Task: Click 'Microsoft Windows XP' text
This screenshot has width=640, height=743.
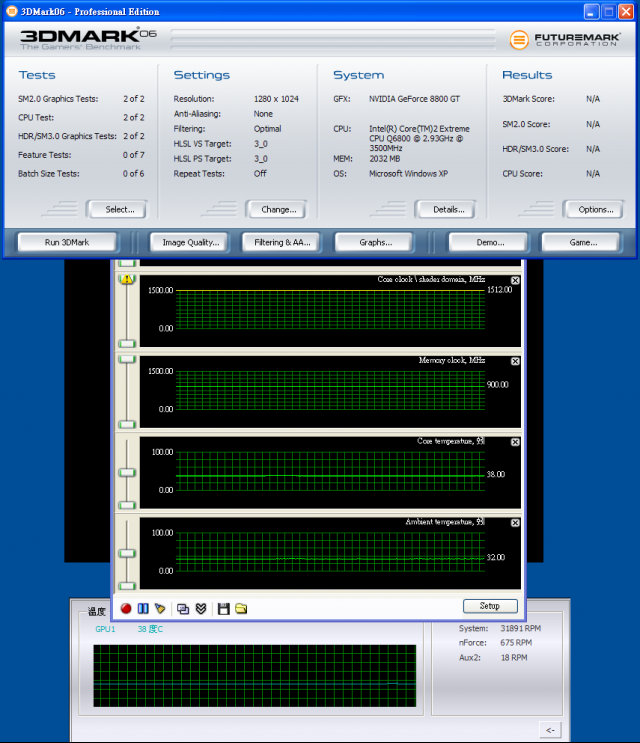Action: [408, 173]
